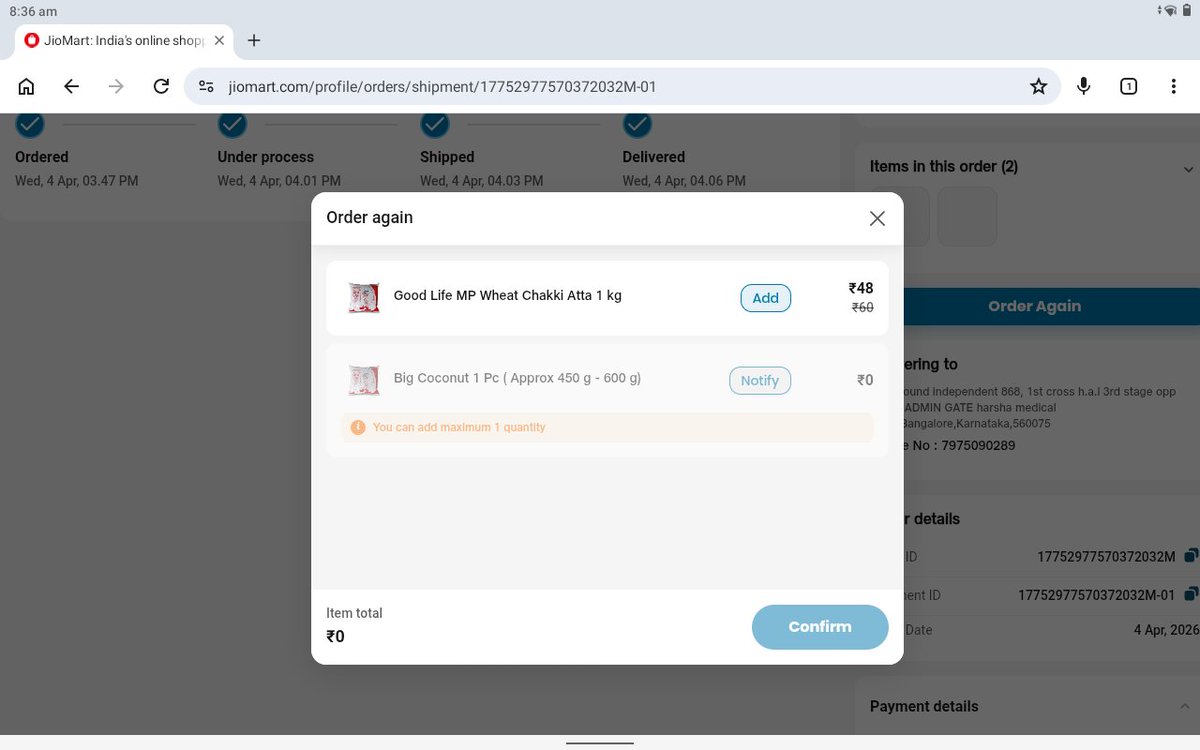Click Order Again button behind dialog
The width and height of the screenshot is (1200, 750).
click(x=1034, y=306)
